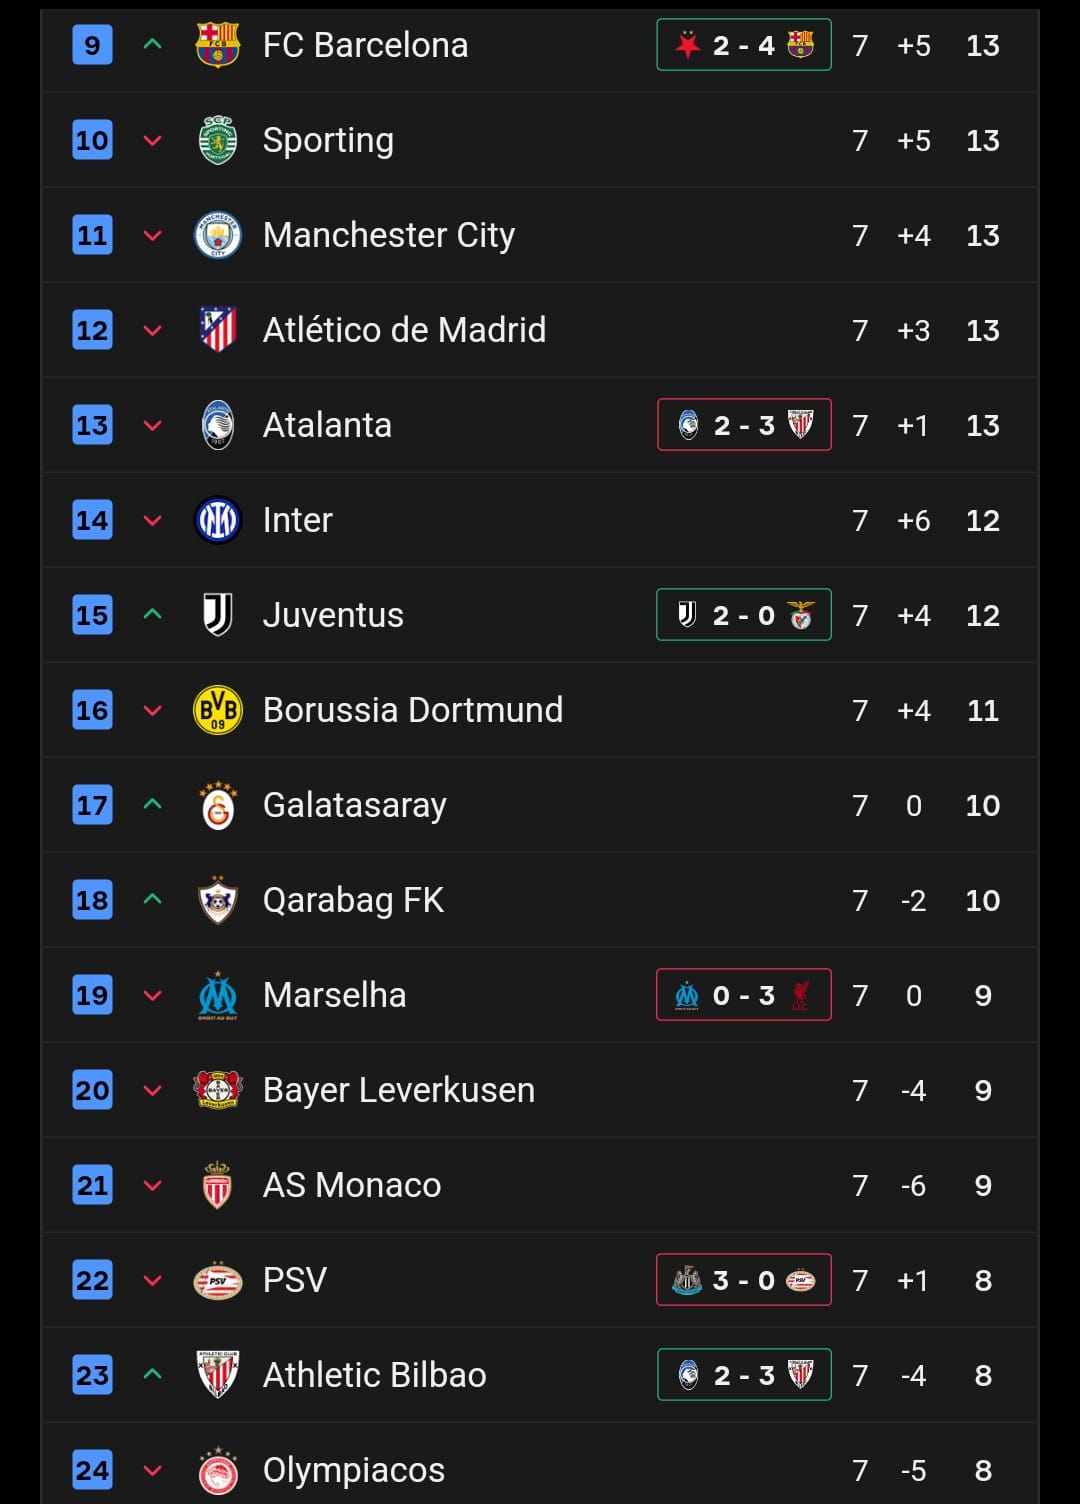This screenshot has width=1080, height=1504.
Task: Select the Manchester City crest icon
Action: (x=217, y=235)
